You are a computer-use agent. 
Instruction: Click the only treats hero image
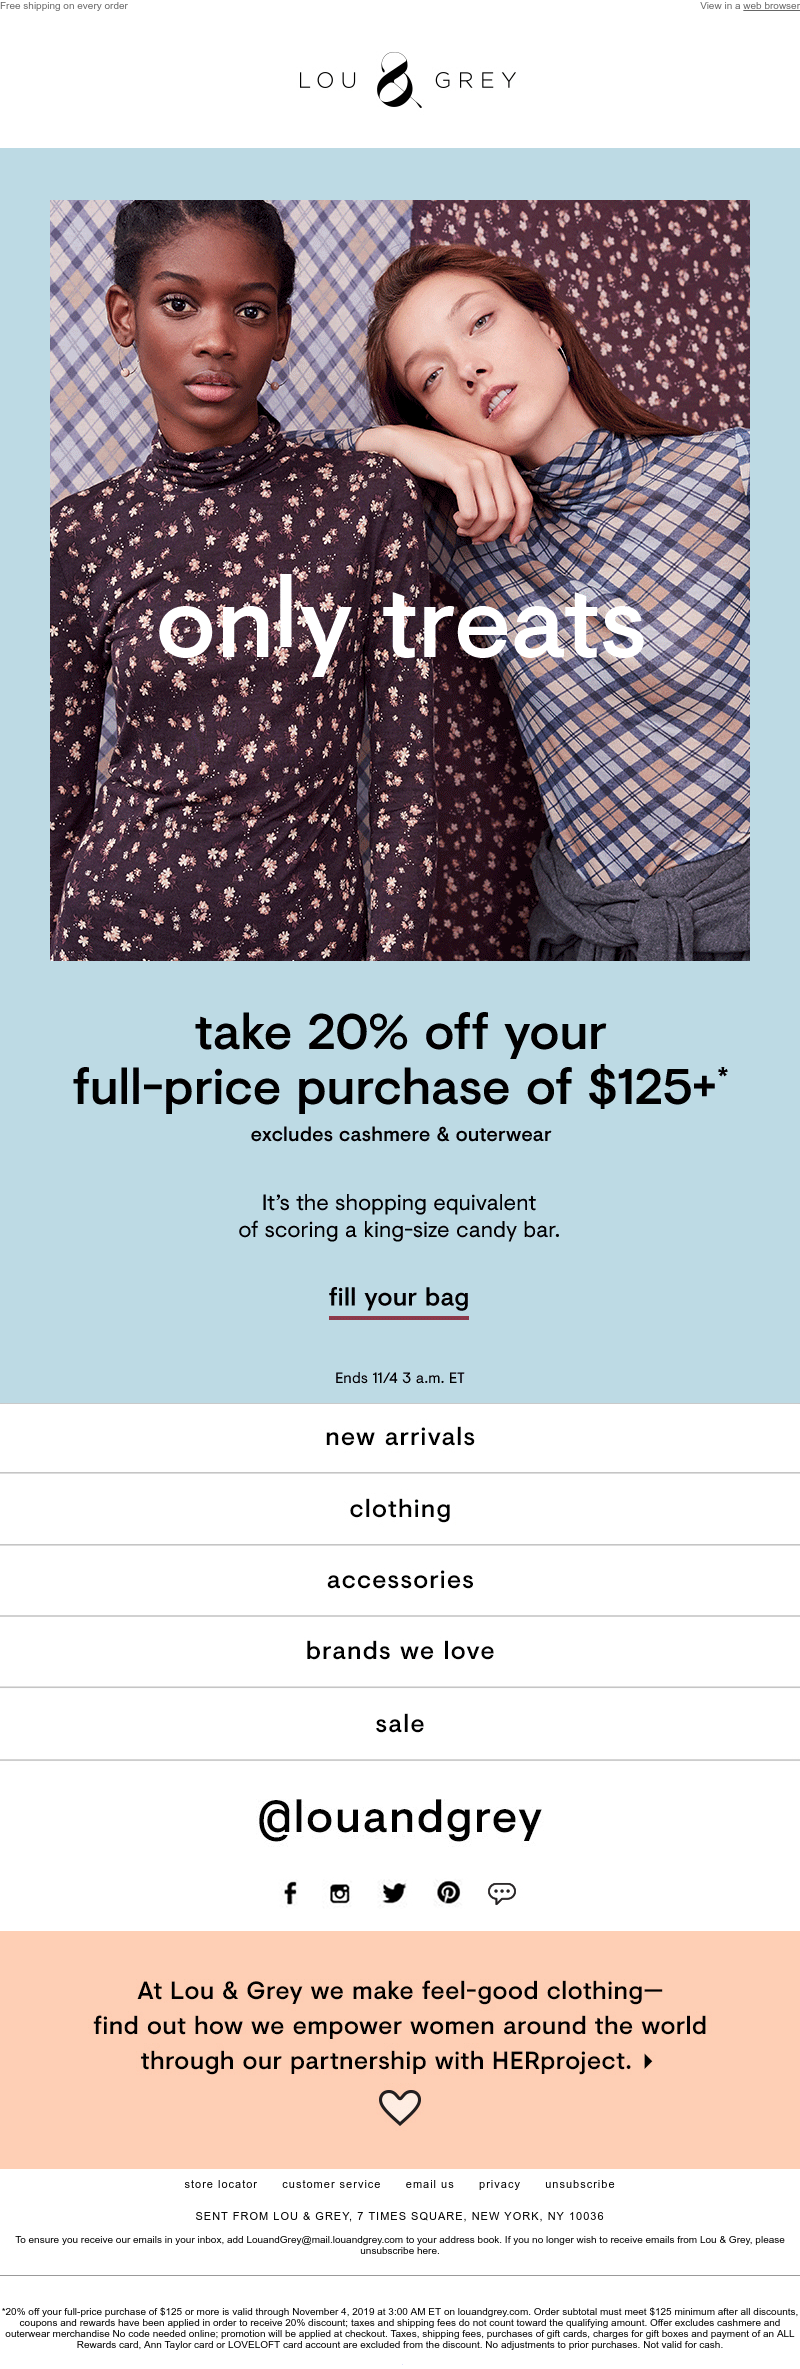pyautogui.click(x=400, y=580)
